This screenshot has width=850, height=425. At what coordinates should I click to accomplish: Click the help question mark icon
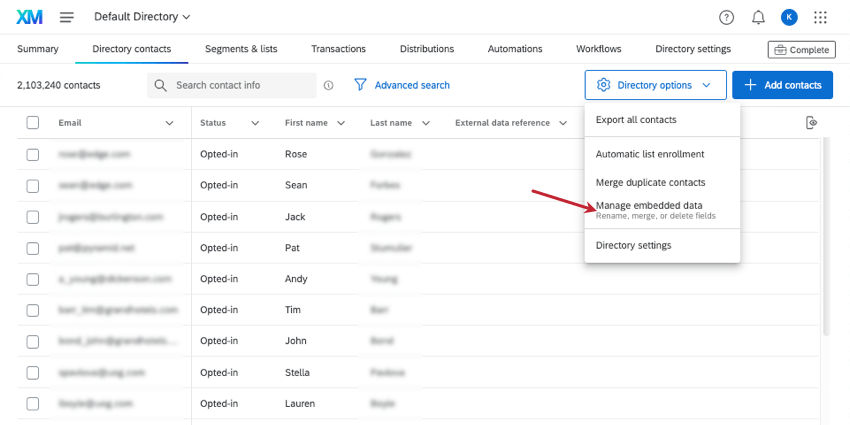[x=726, y=17]
